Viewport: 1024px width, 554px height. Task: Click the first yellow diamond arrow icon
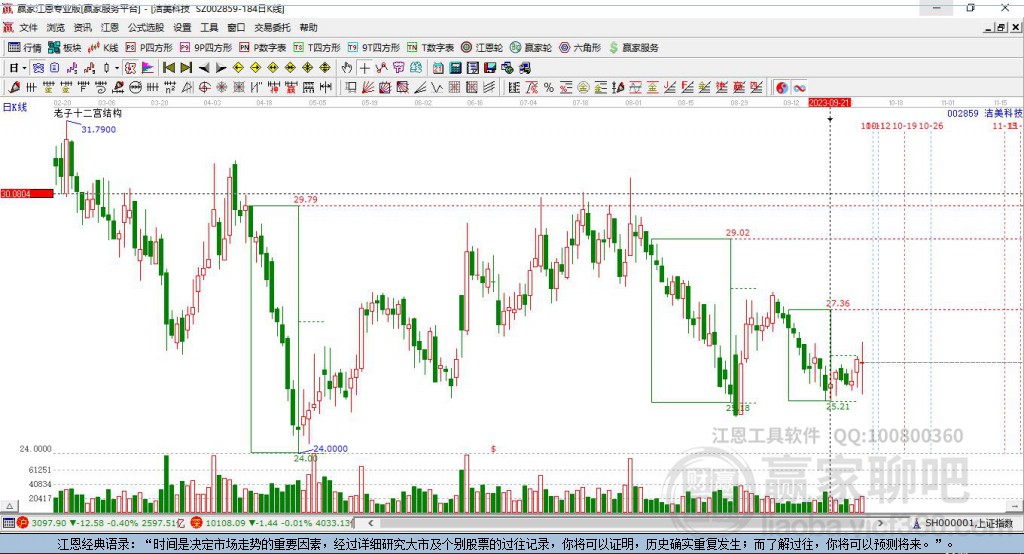click(x=238, y=68)
